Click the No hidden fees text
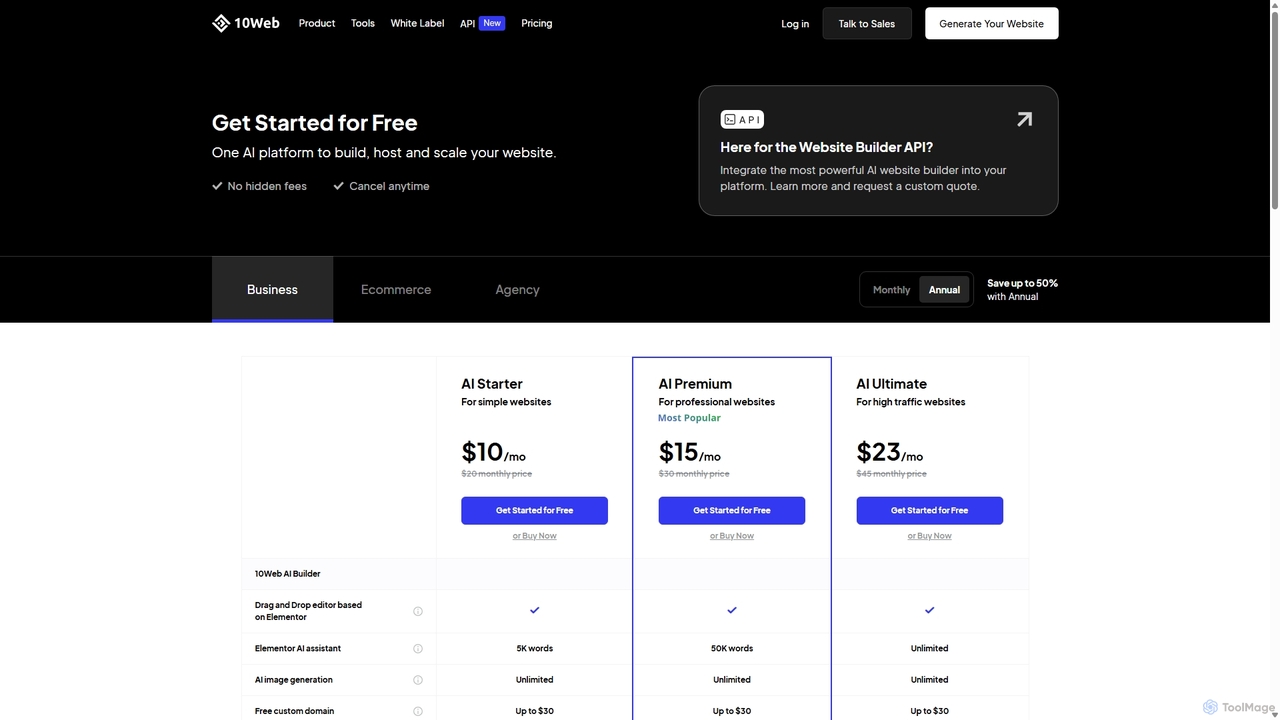The width and height of the screenshot is (1280, 720). 267,186
